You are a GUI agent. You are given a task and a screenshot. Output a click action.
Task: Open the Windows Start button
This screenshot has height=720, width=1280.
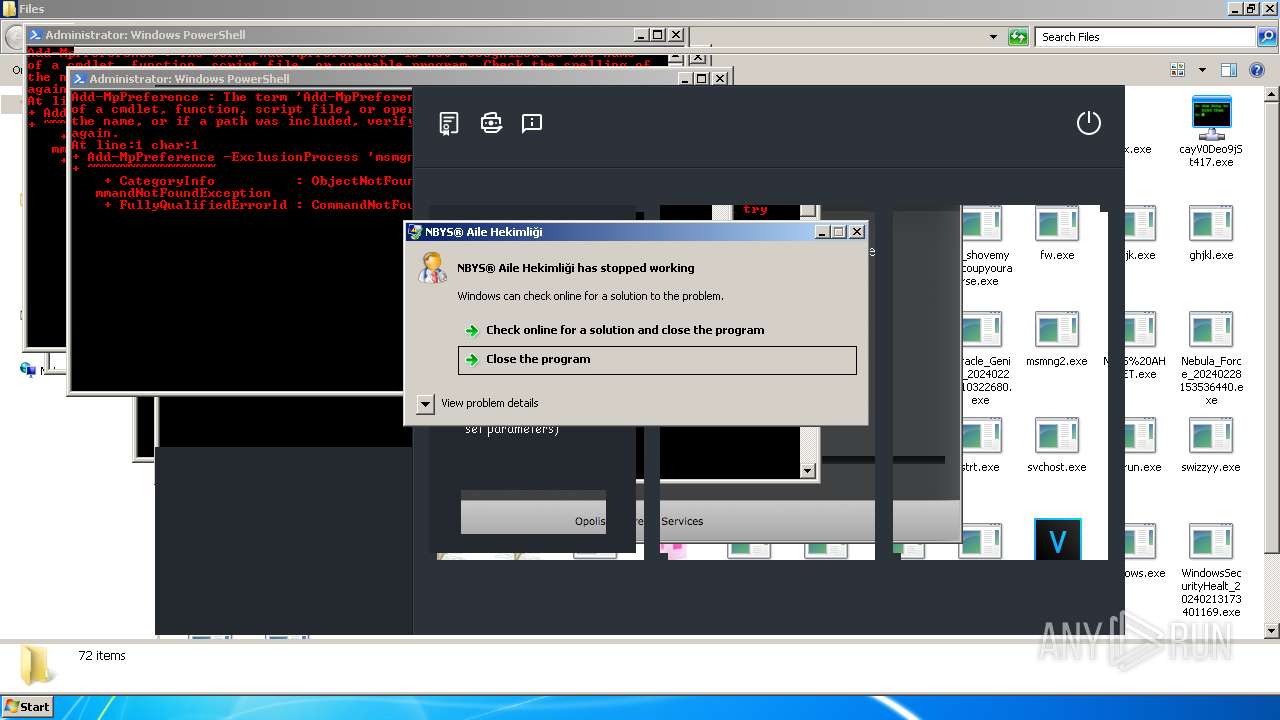click(27, 706)
